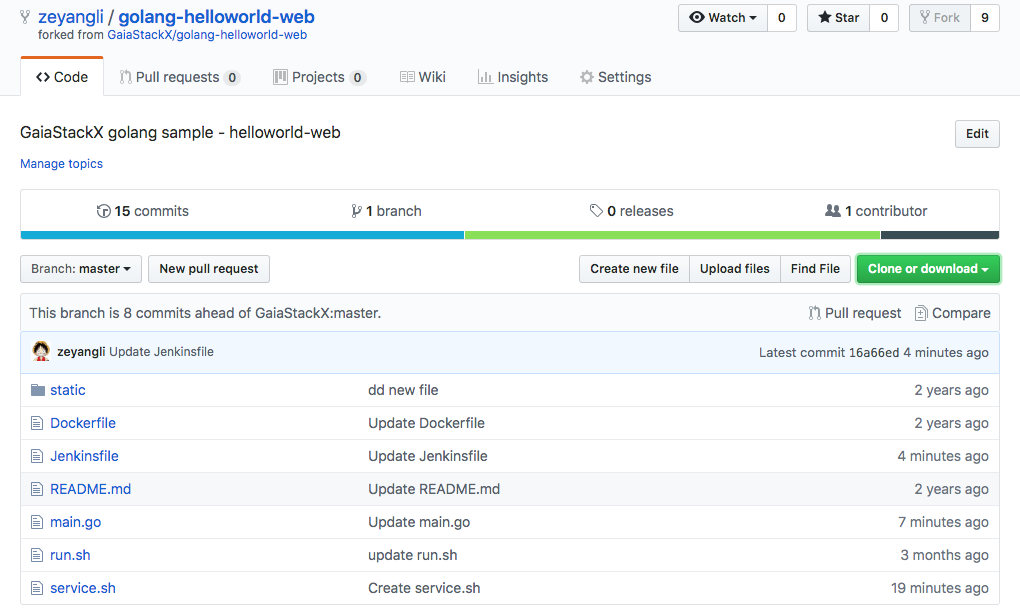This screenshot has width=1020, height=612.
Task: Click the branch icon beside 1 branch
Action: click(x=356, y=211)
